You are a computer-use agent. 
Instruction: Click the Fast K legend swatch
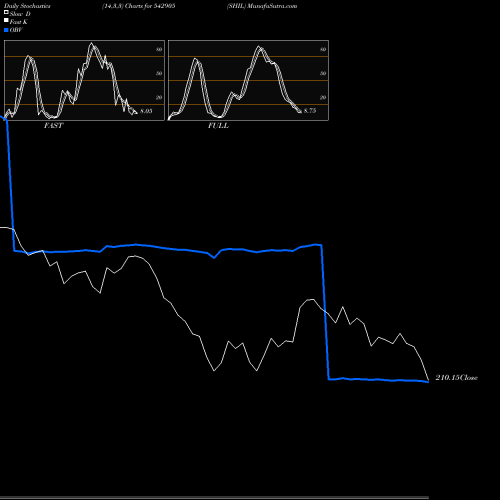6,20
